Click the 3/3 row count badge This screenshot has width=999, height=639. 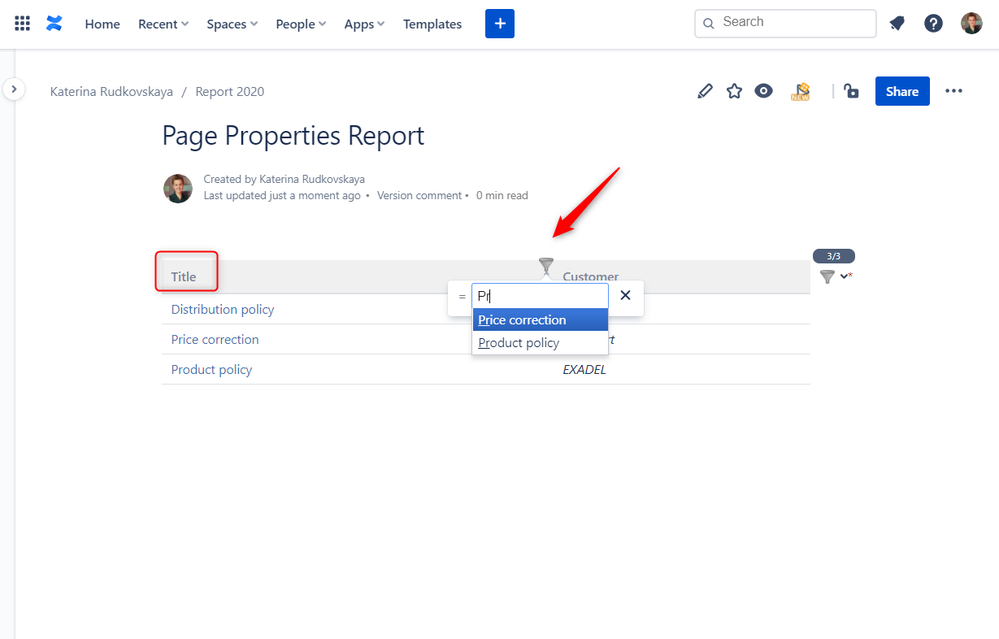[833, 256]
